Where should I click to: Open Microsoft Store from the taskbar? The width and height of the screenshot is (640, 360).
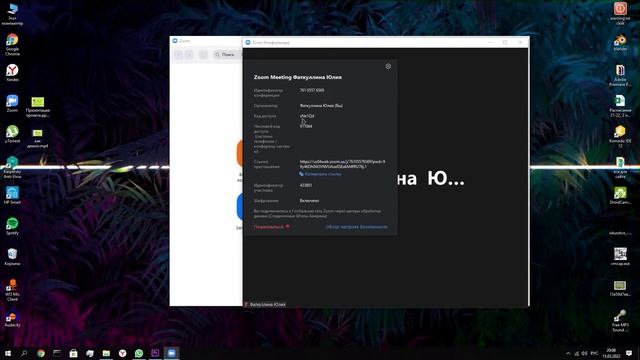(73, 353)
